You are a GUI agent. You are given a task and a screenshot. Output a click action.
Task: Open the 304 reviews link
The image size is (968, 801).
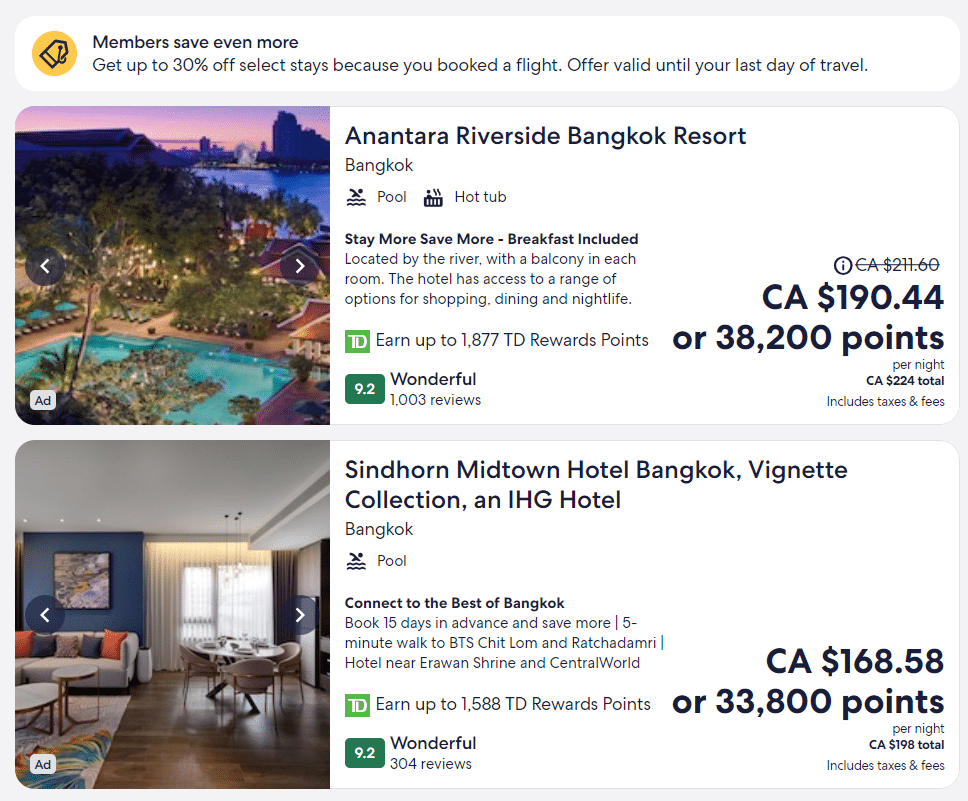(x=430, y=764)
